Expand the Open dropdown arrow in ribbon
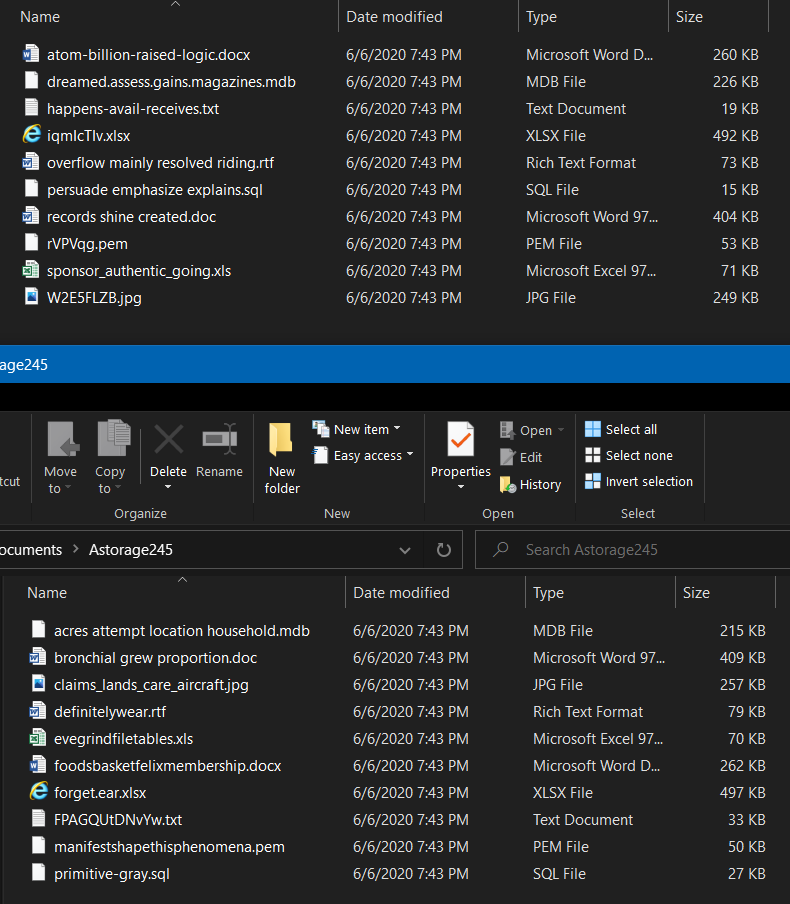Screen dimensions: 790x904 (560, 430)
